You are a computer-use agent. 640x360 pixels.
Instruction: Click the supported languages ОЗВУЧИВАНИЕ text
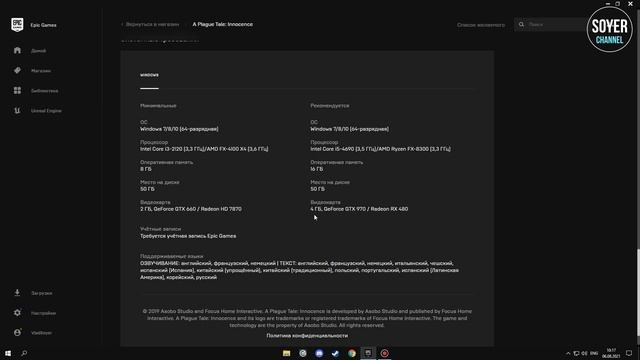point(299,270)
